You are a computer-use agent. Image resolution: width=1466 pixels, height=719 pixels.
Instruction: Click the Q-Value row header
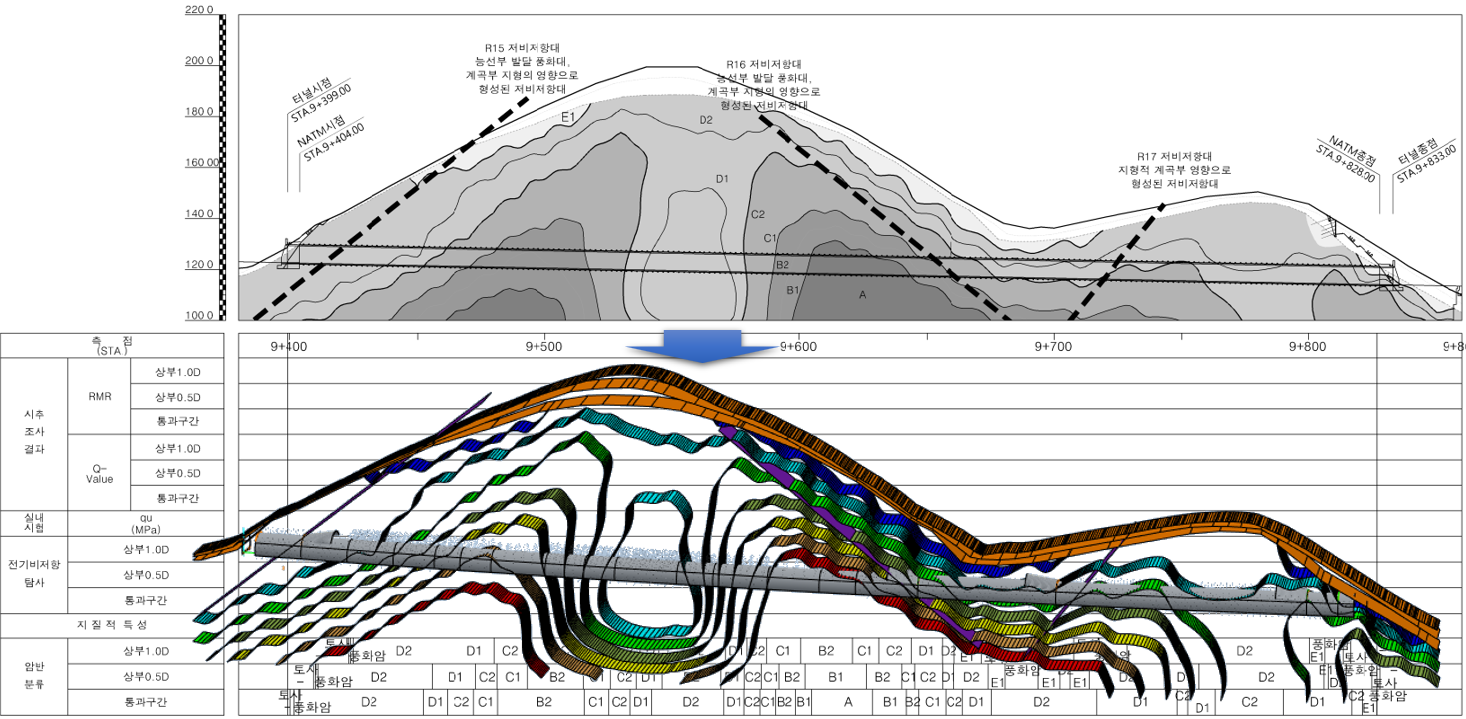(x=100, y=473)
